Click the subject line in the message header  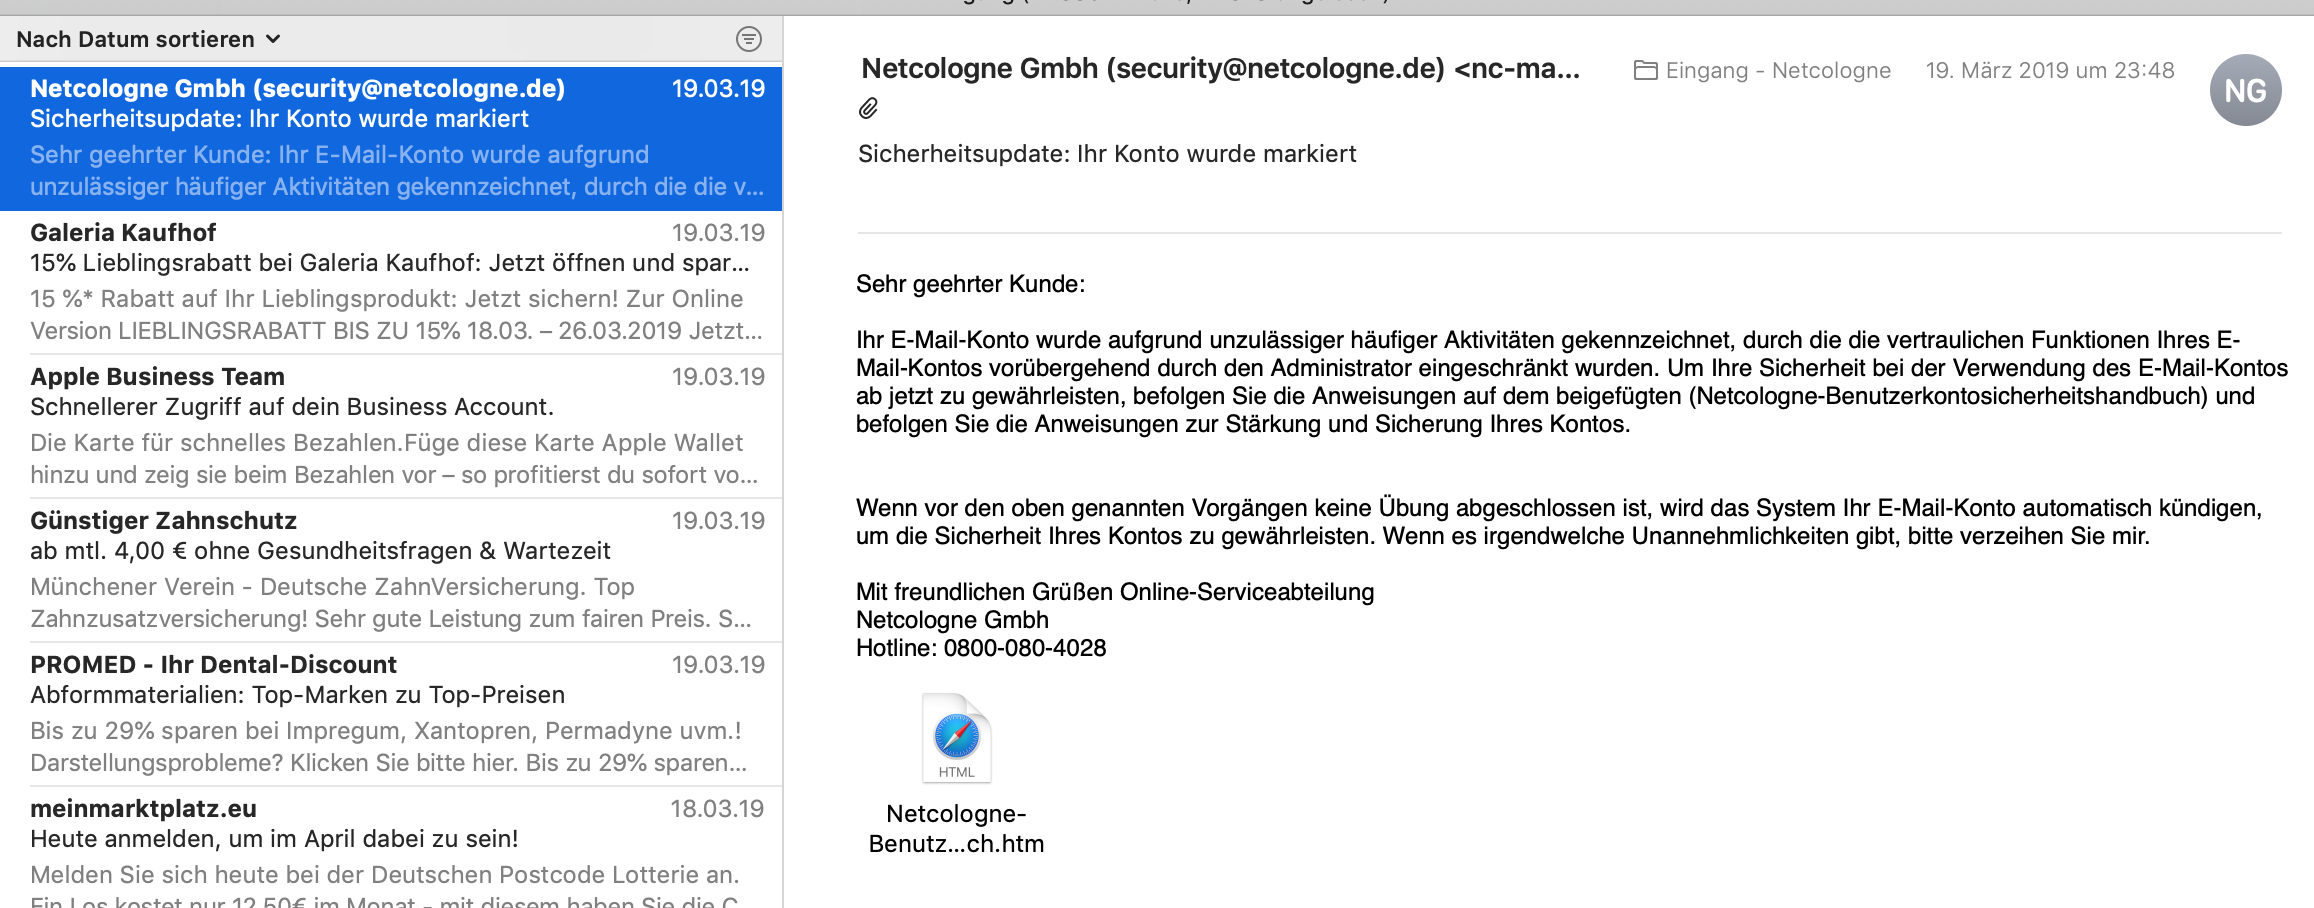click(x=1107, y=154)
